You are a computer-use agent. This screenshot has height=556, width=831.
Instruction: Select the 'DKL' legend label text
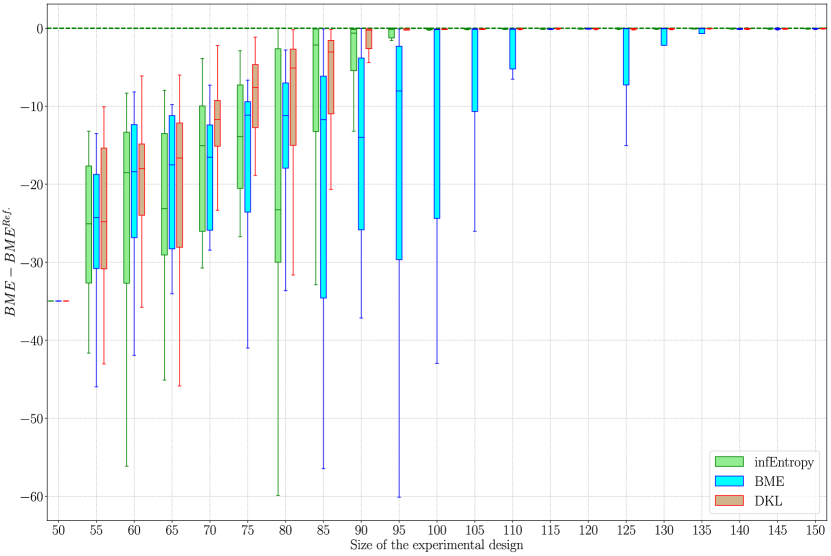(768, 500)
